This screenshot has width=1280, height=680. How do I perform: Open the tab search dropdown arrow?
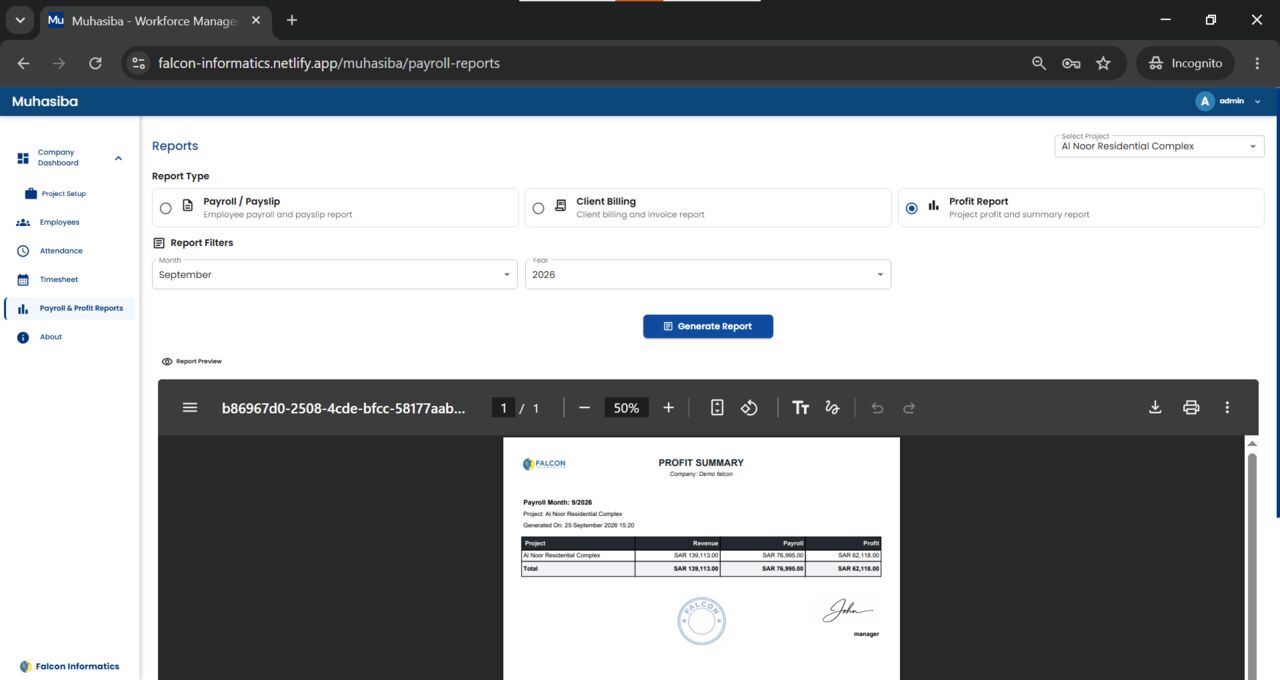click(20, 20)
